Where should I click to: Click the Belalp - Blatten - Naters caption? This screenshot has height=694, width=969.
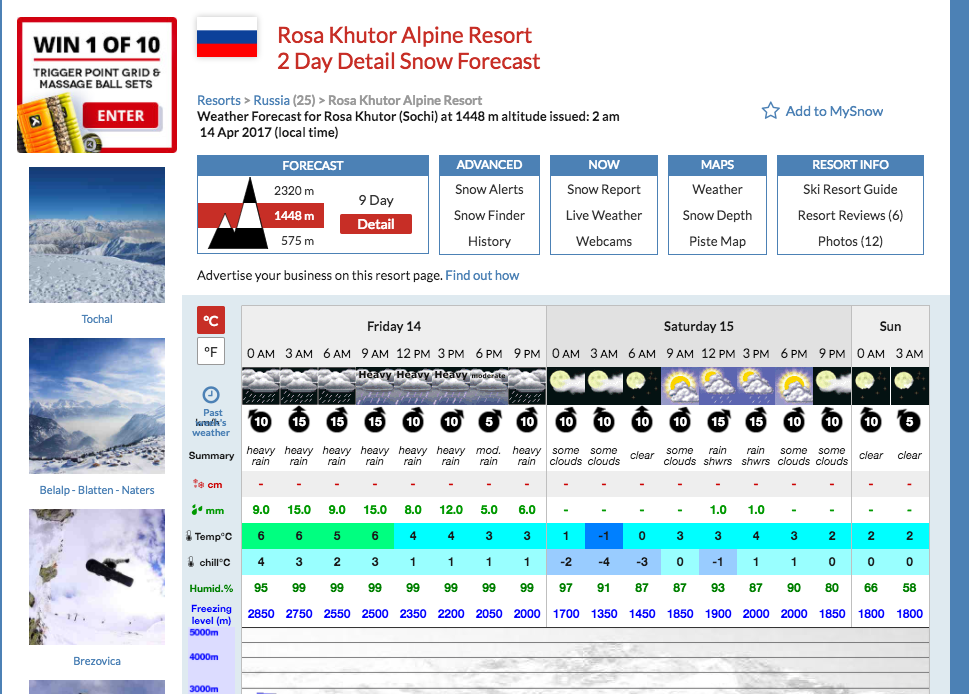[x=97, y=490]
